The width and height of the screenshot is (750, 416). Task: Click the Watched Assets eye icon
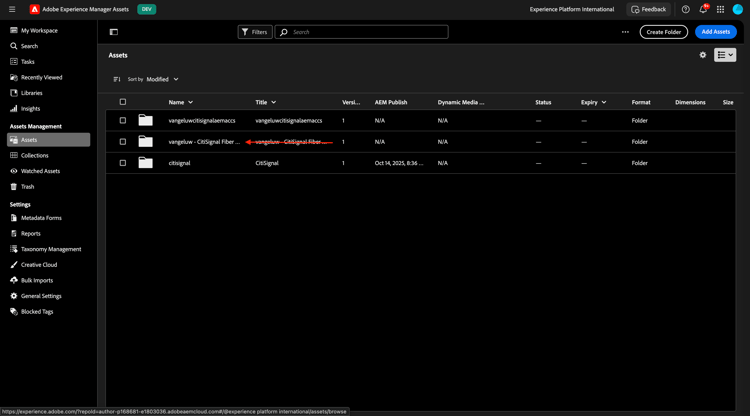[14, 171]
